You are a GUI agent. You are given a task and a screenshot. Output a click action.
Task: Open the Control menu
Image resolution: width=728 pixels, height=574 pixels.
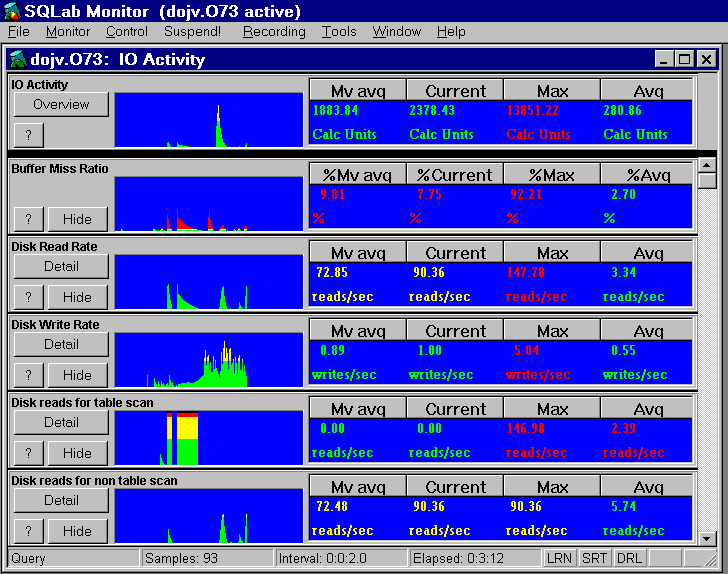pyautogui.click(x=127, y=32)
